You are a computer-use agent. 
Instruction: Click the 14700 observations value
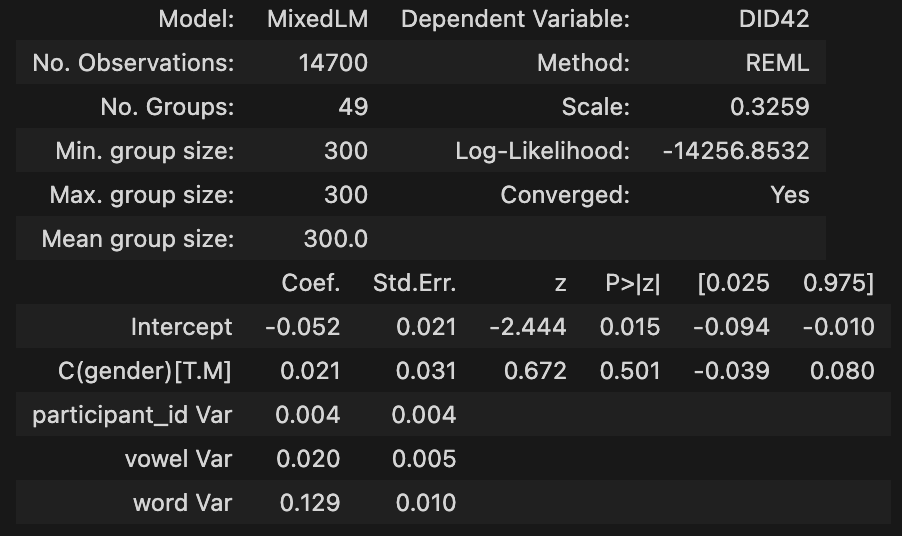333,63
